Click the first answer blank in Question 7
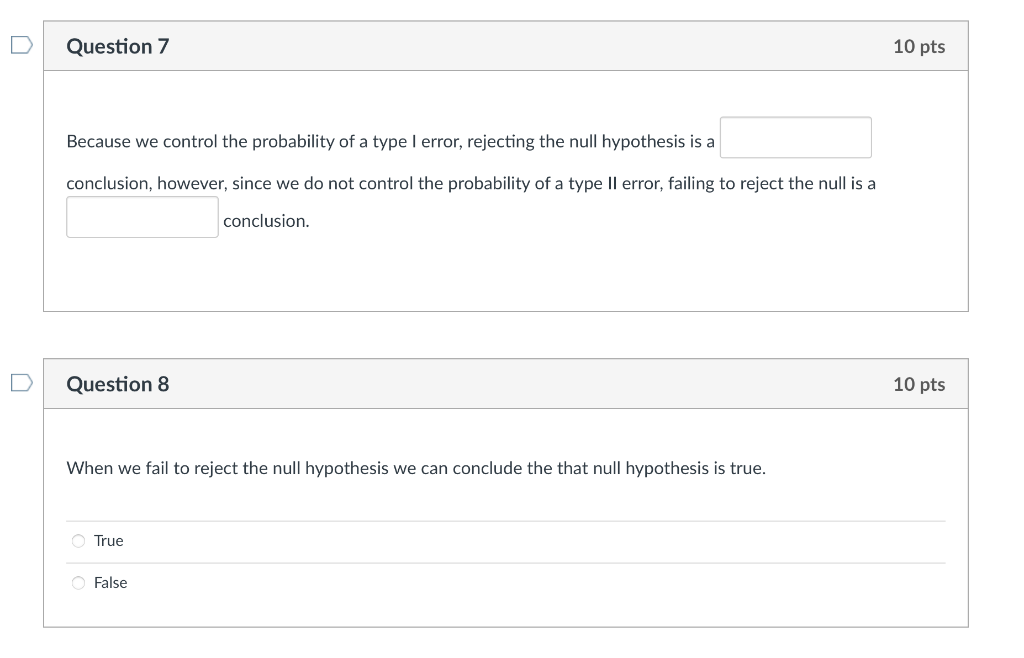1024x658 pixels. tap(795, 137)
